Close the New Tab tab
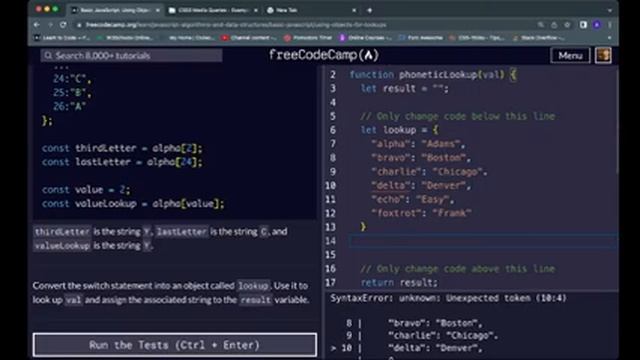Screen dimensions: 640x360 tap(354, 10)
